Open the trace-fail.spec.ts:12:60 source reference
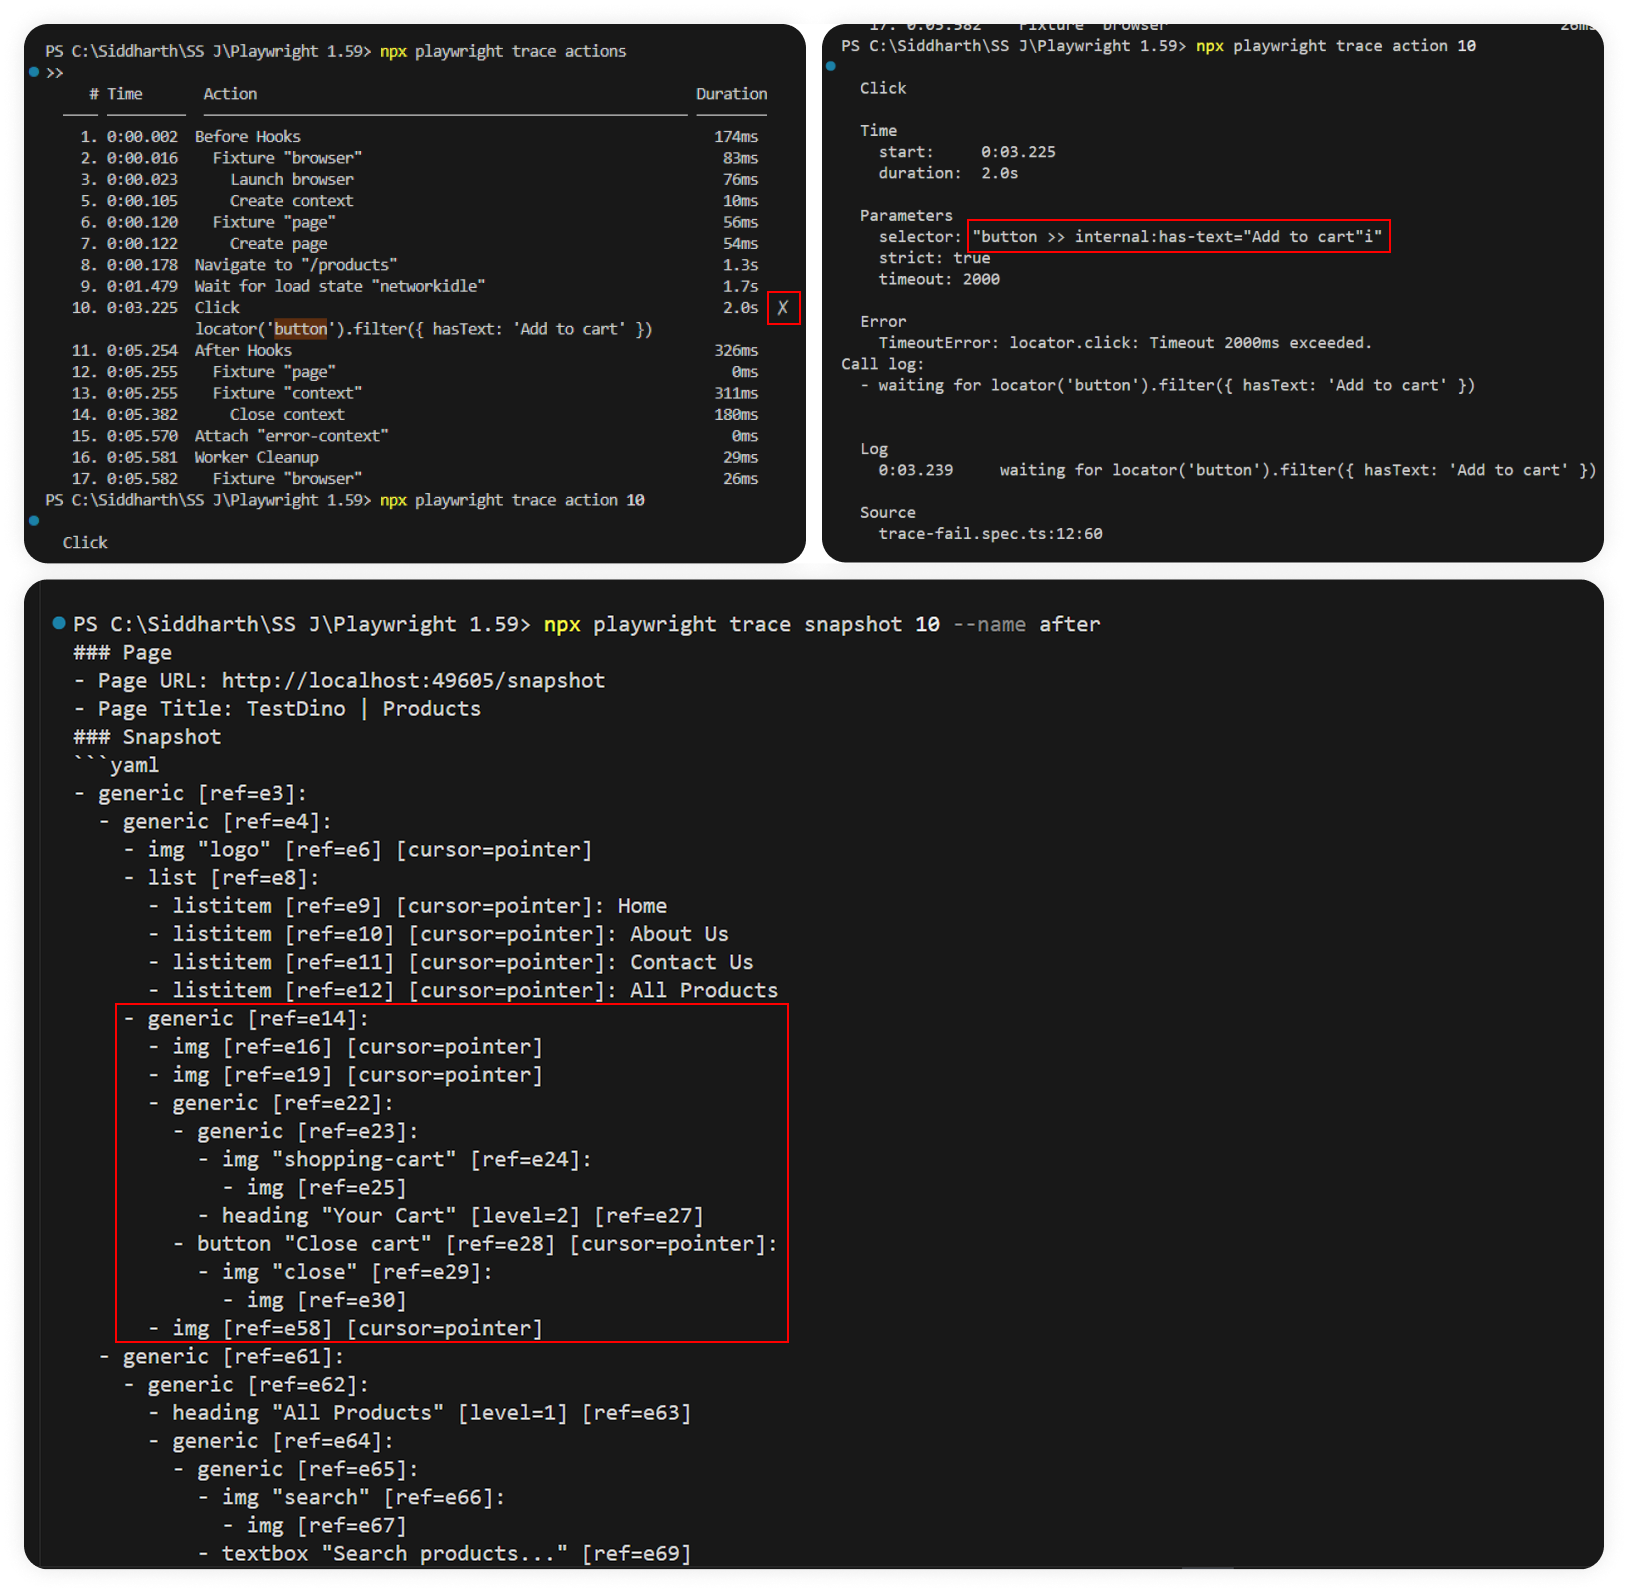Viewport: 1628px width, 1594px height. point(989,534)
